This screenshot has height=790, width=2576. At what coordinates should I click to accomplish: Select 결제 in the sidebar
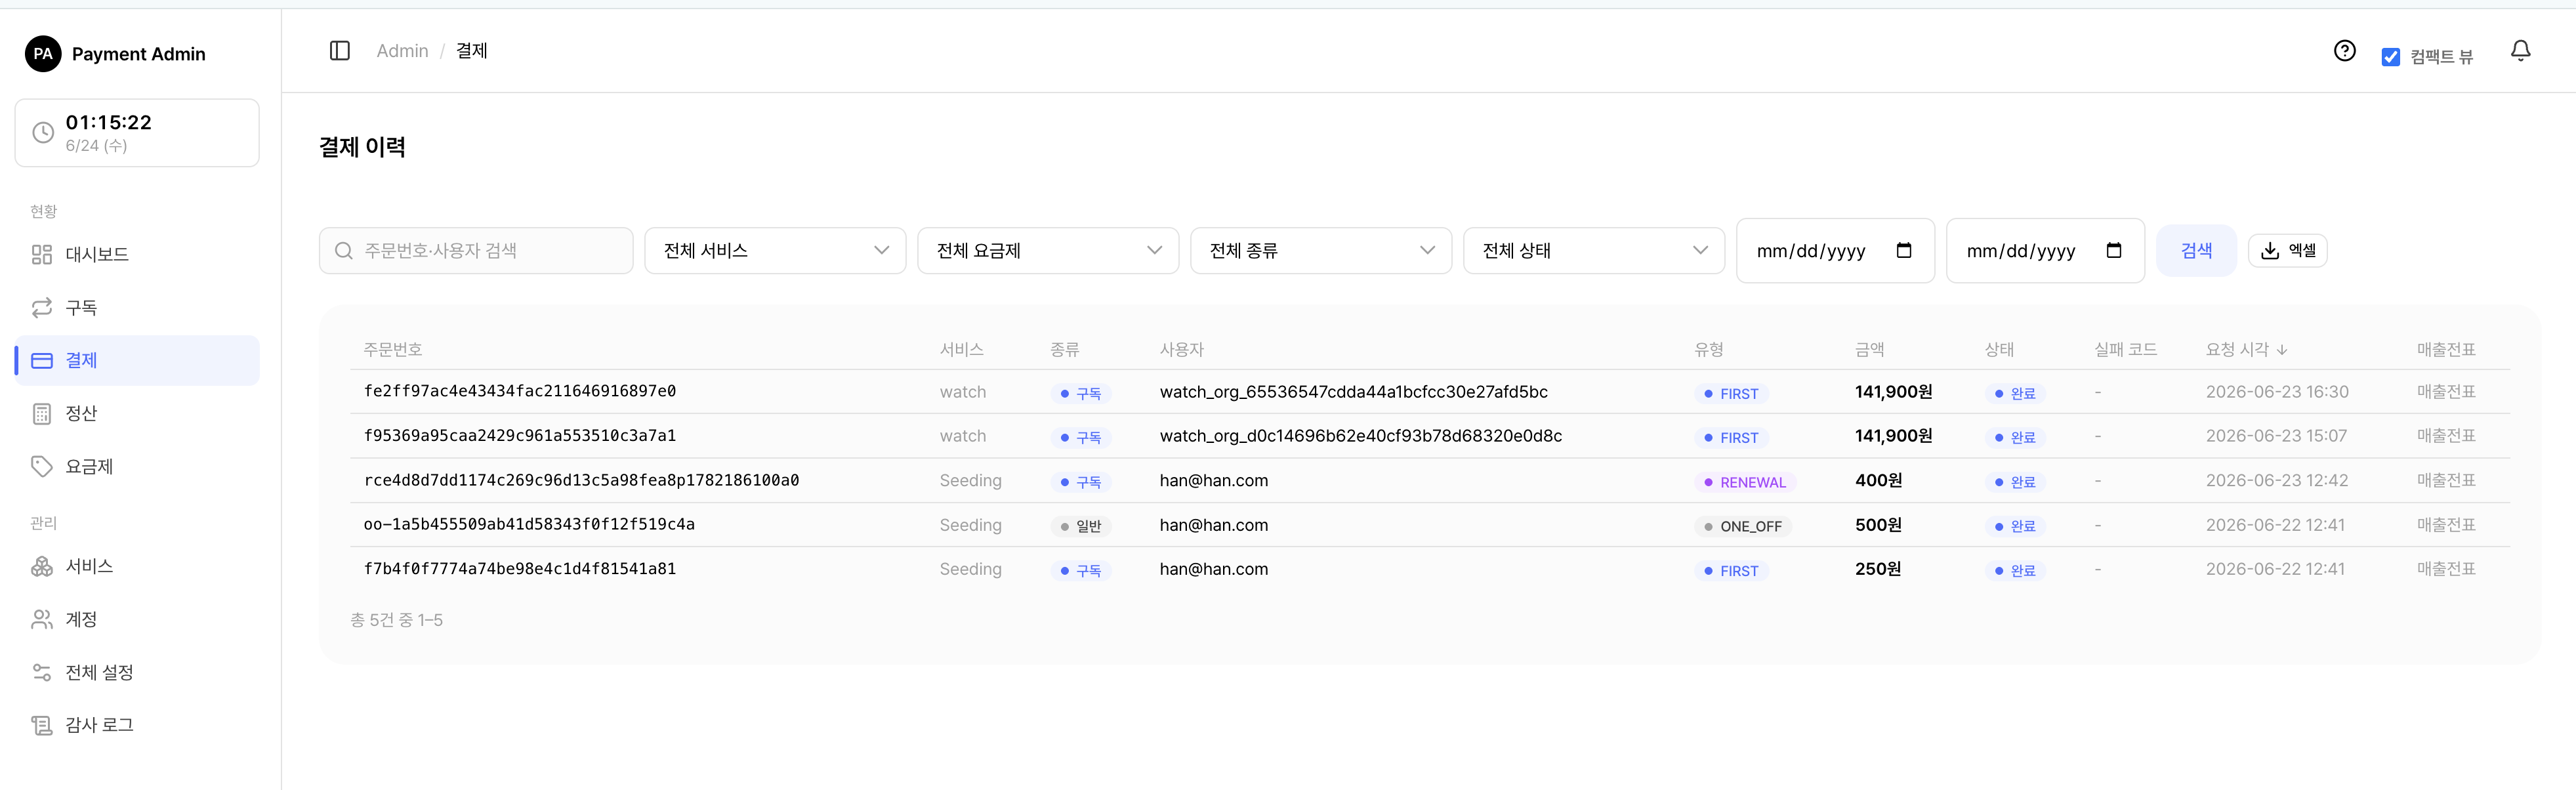(138, 361)
